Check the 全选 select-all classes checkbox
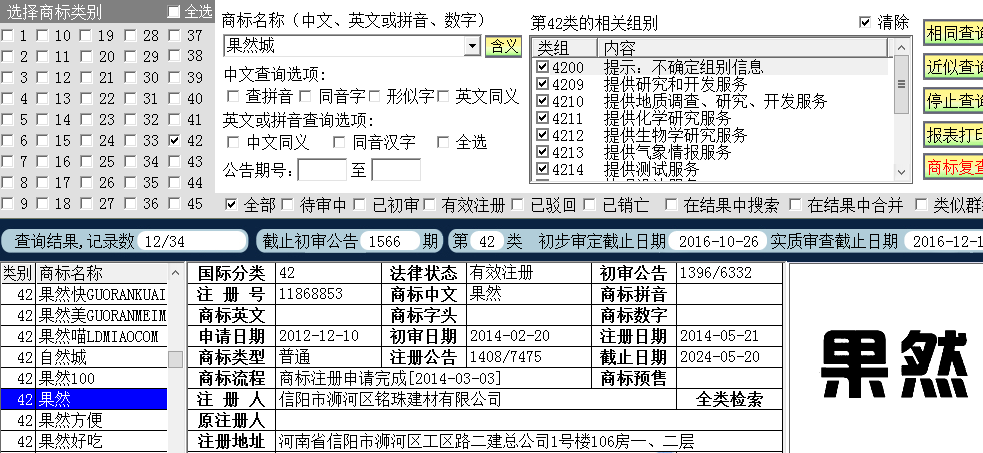The height and width of the screenshot is (453, 983). [x=174, y=11]
